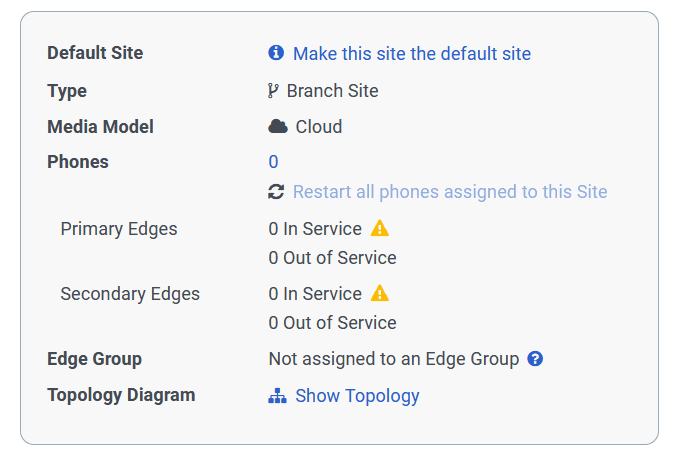Click the Primary Edges warning triangle
This screenshot has width=683, height=458.
click(380, 228)
